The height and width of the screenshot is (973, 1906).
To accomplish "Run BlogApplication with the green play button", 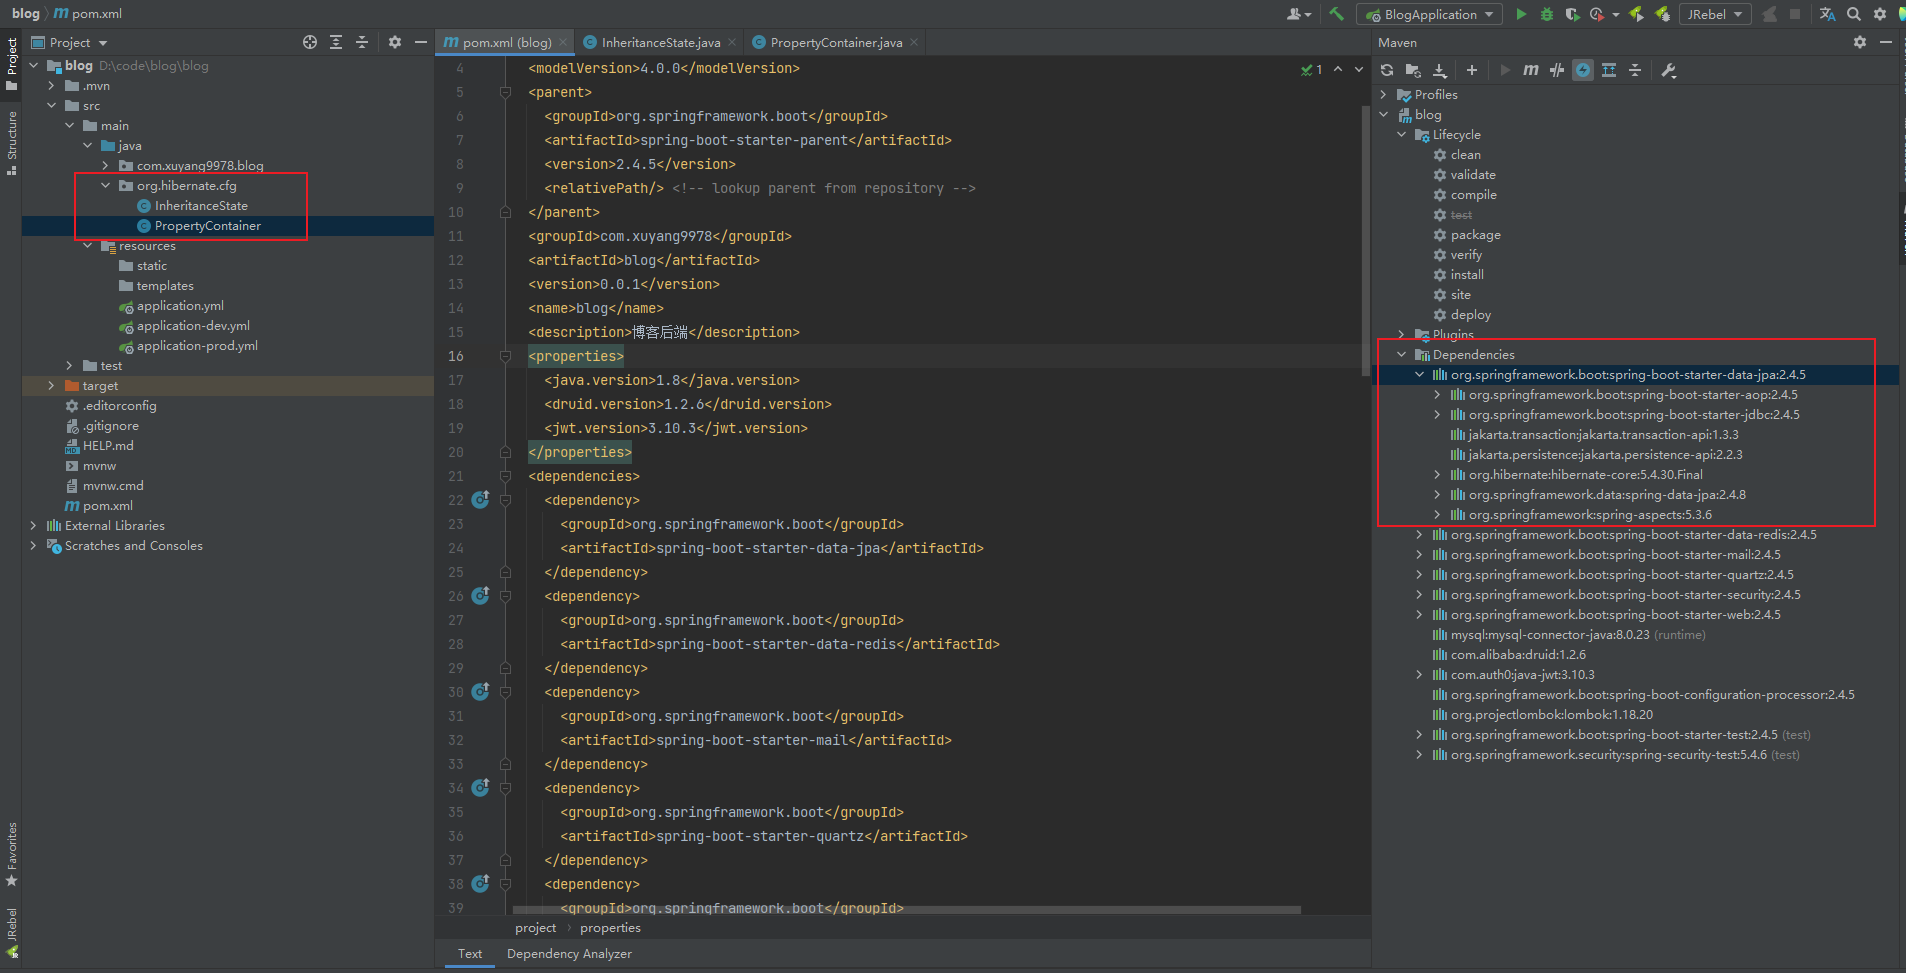I will [1521, 14].
